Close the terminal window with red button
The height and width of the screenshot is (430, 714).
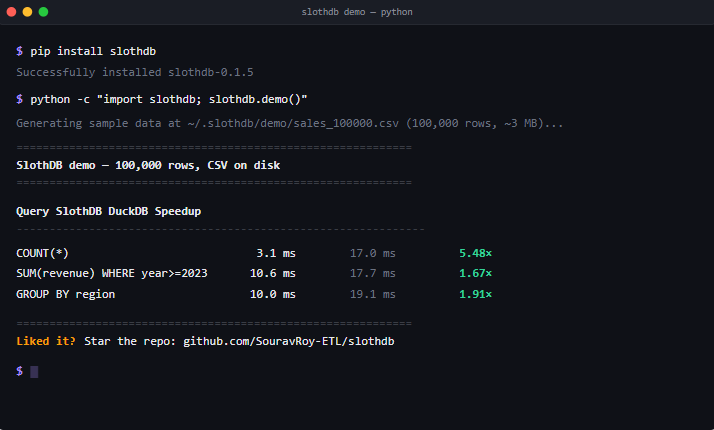tap(11, 12)
